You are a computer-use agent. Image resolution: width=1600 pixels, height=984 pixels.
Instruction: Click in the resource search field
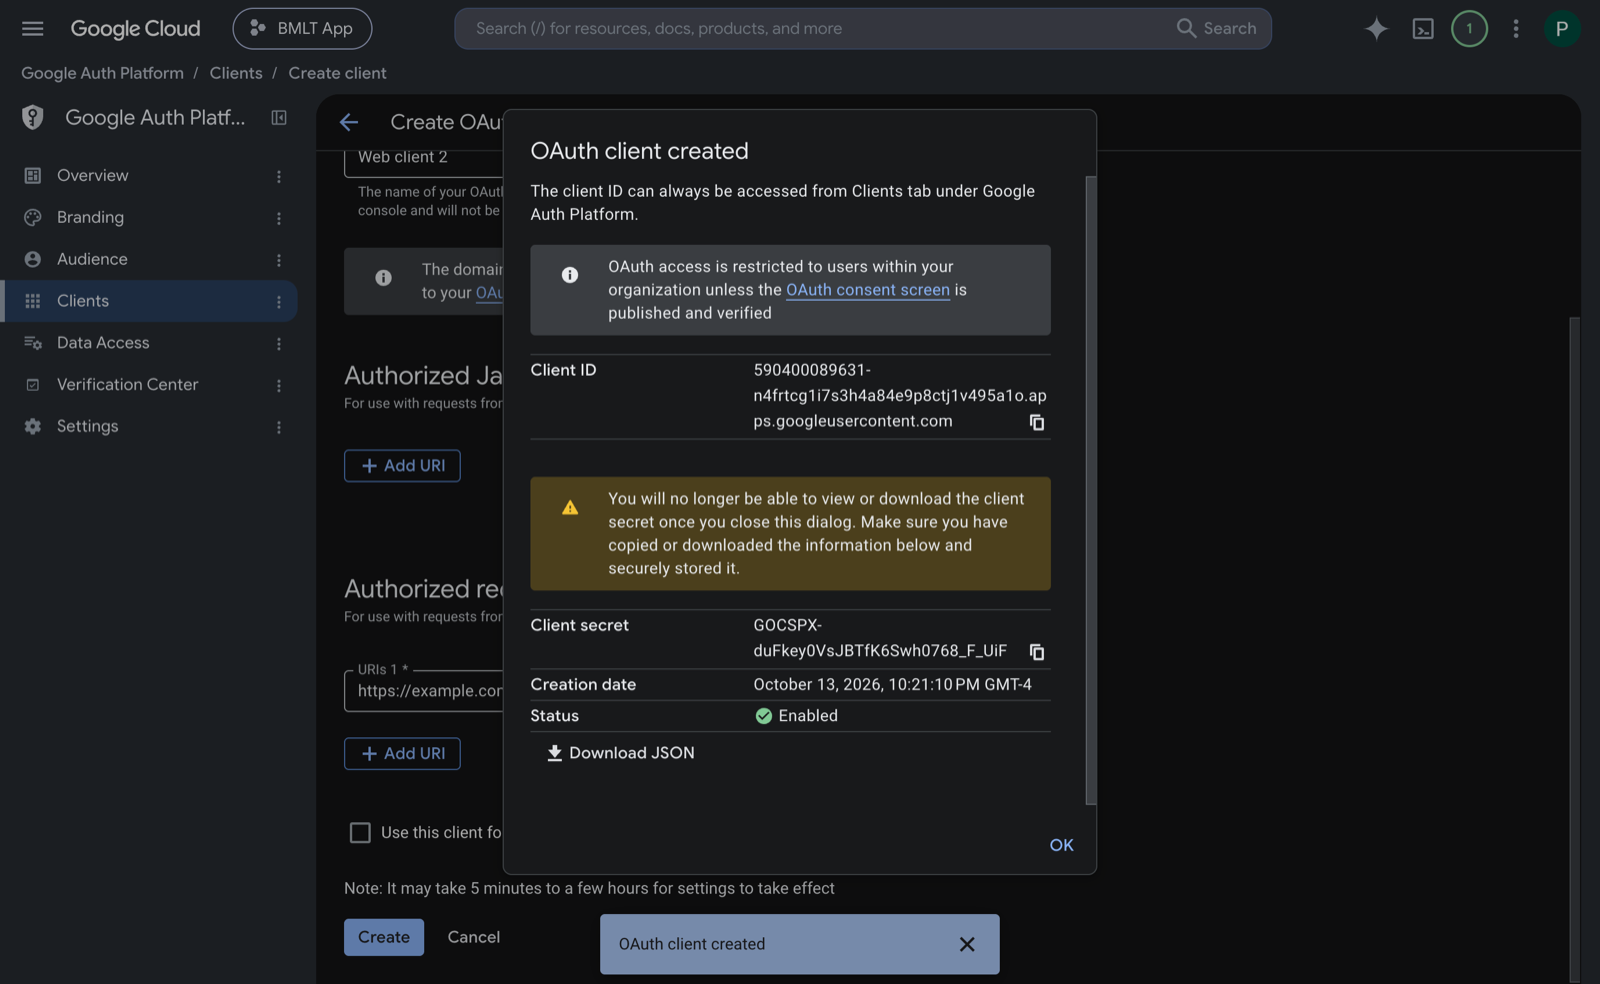tap(815, 29)
